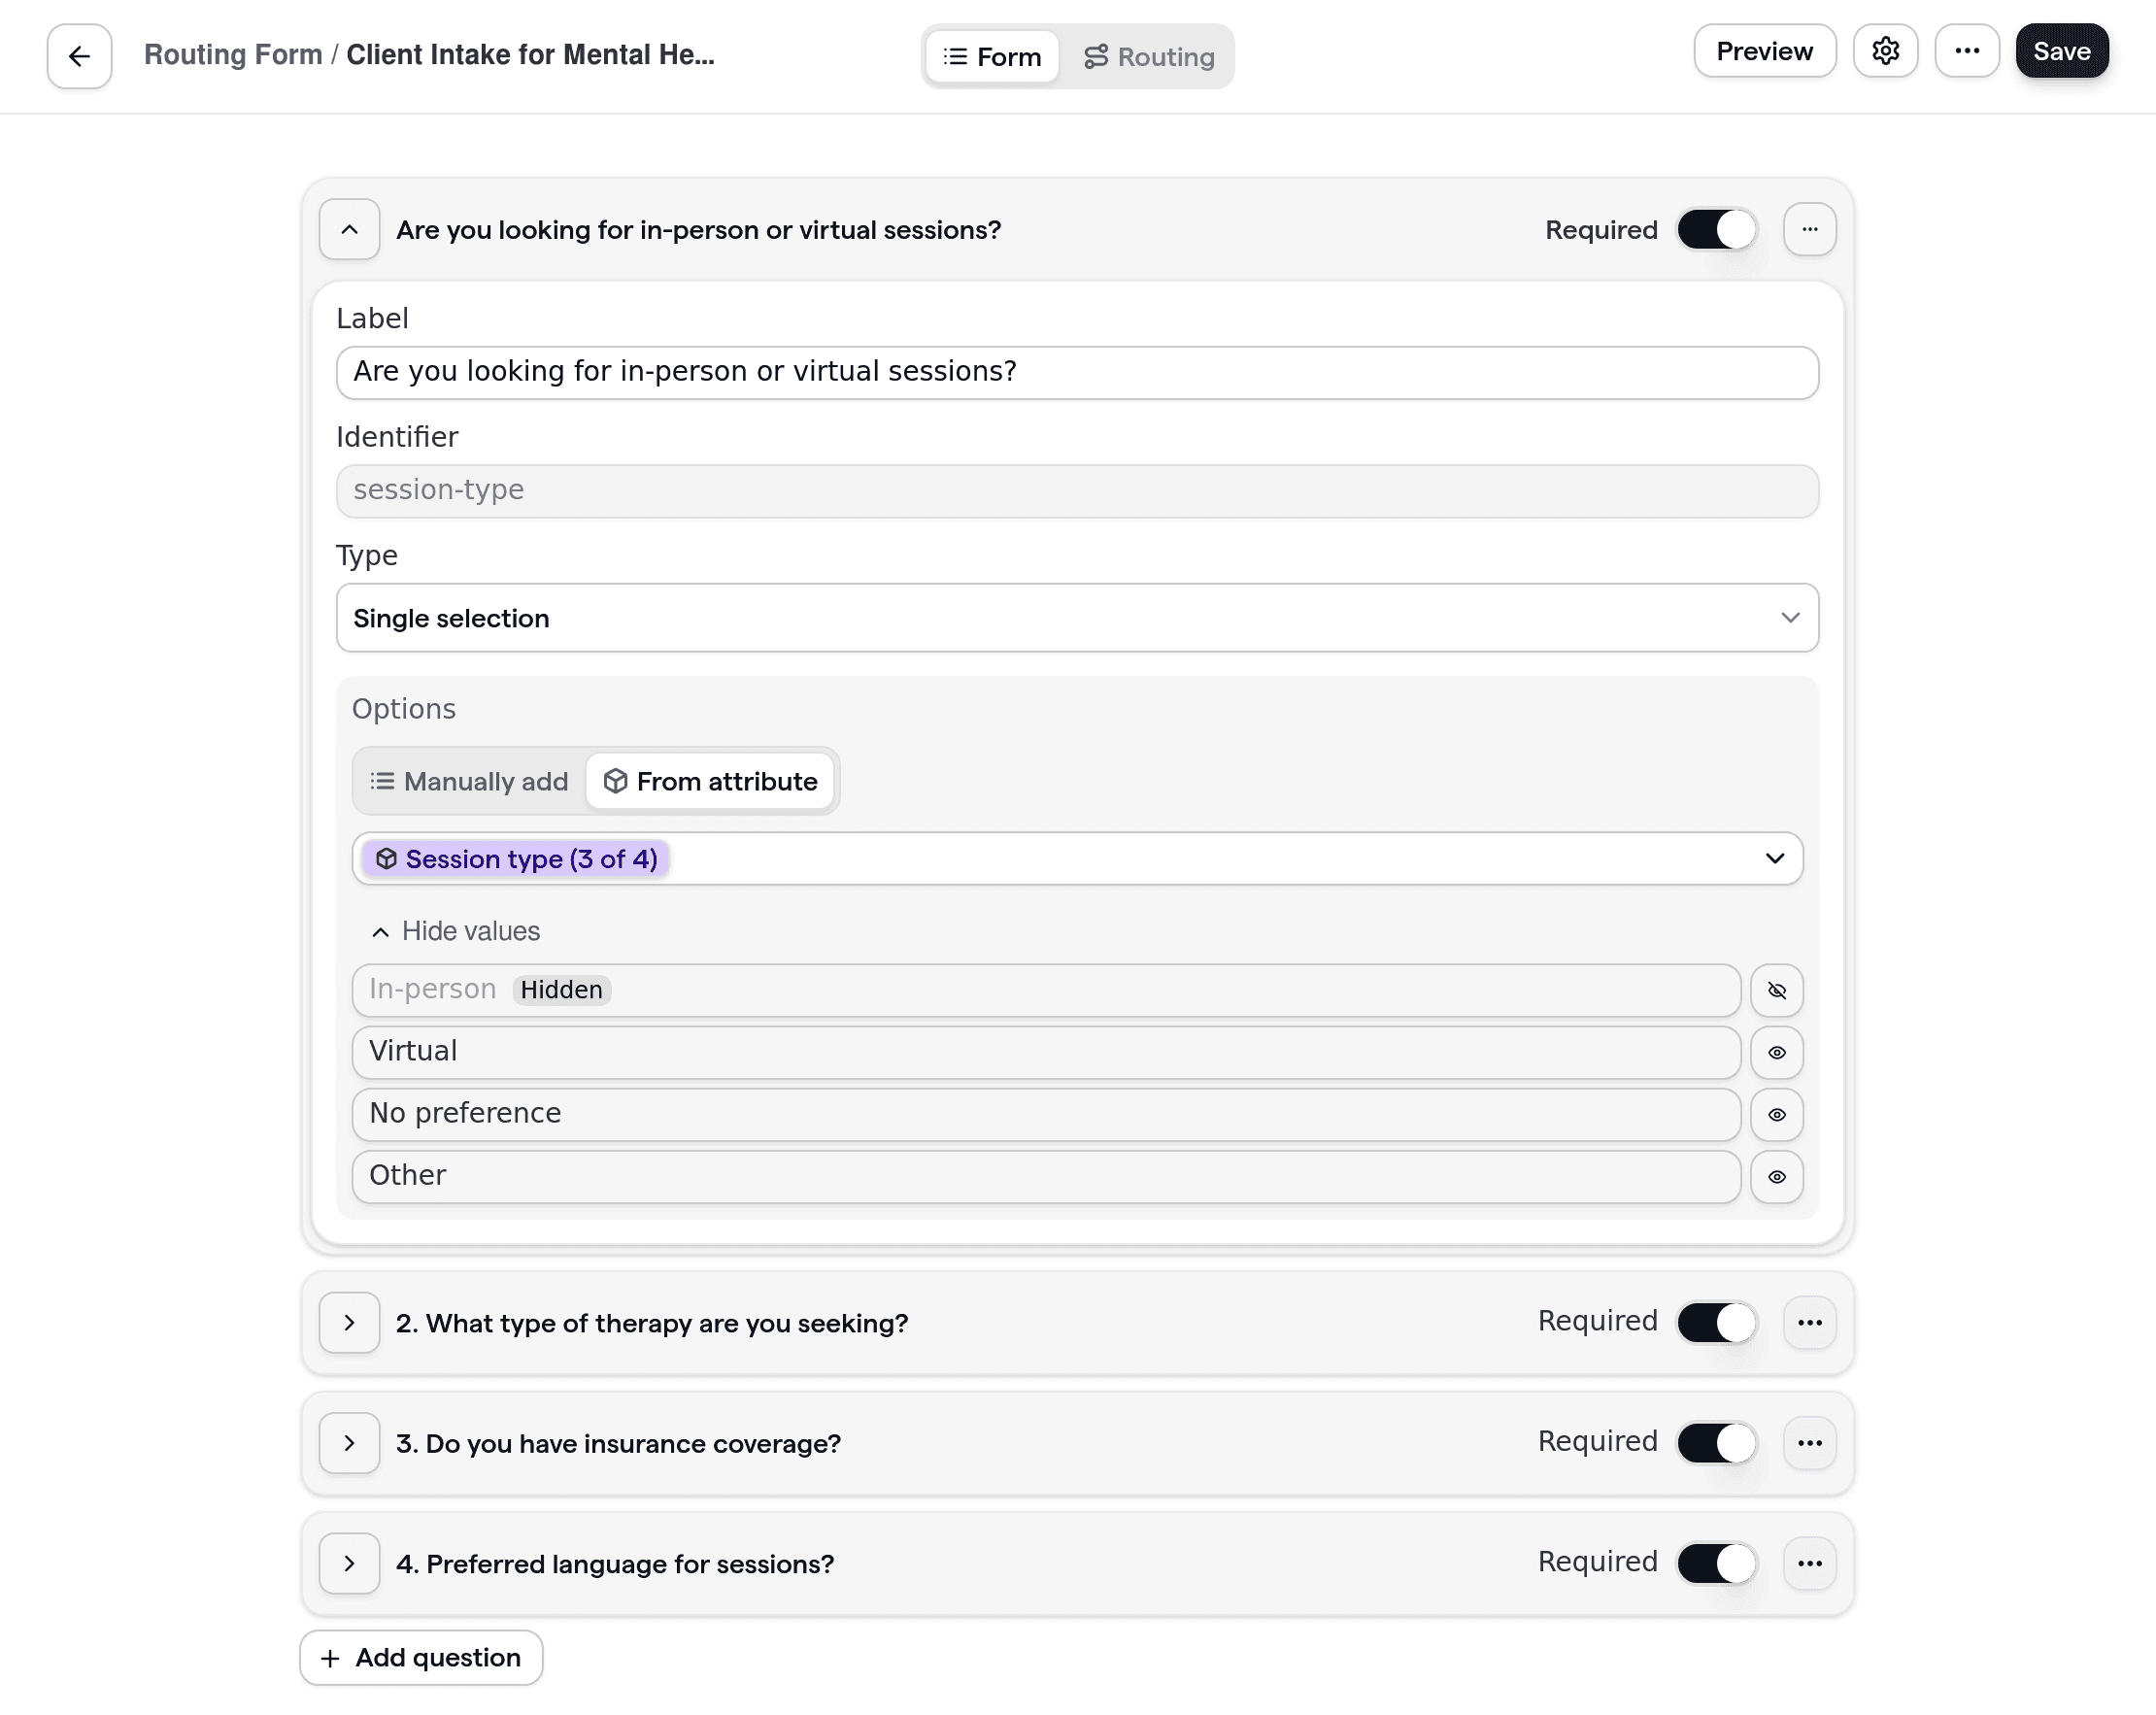This screenshot has width=2156, height=1715.
Task: Show the hidden In-person option
Action: click(1777, 990)
